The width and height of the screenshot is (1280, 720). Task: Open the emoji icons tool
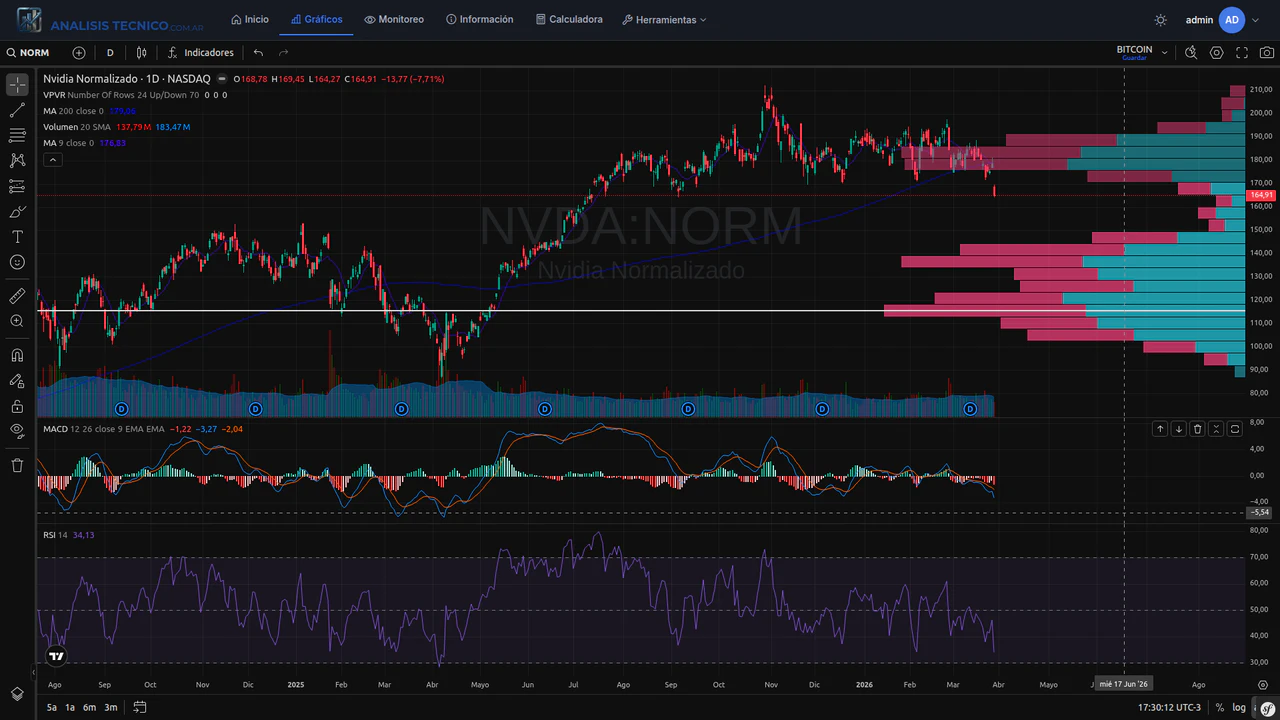[x=17, y=262]
